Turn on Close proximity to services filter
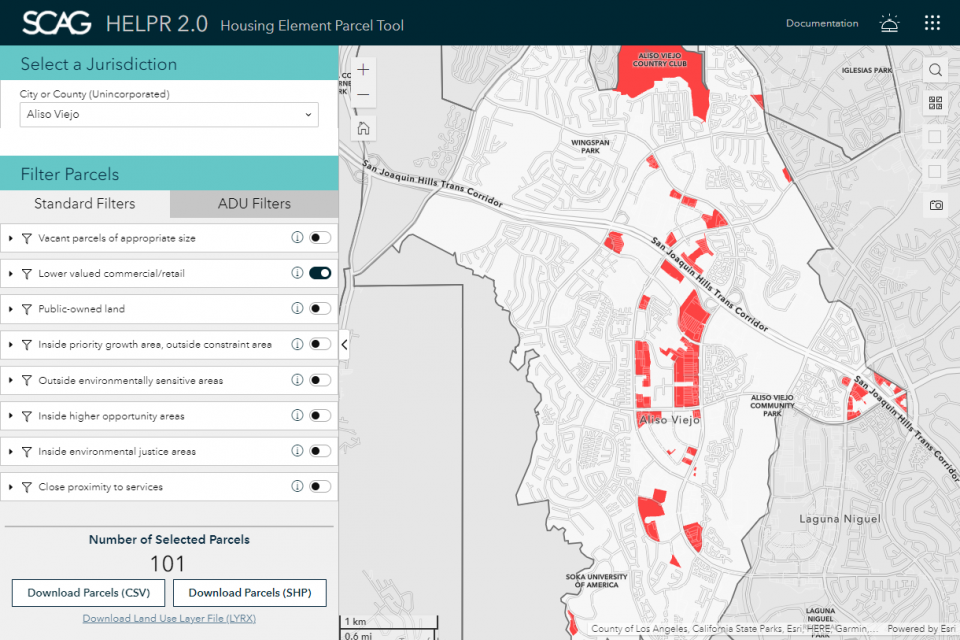The image size is (960, 640). (320, 487)
